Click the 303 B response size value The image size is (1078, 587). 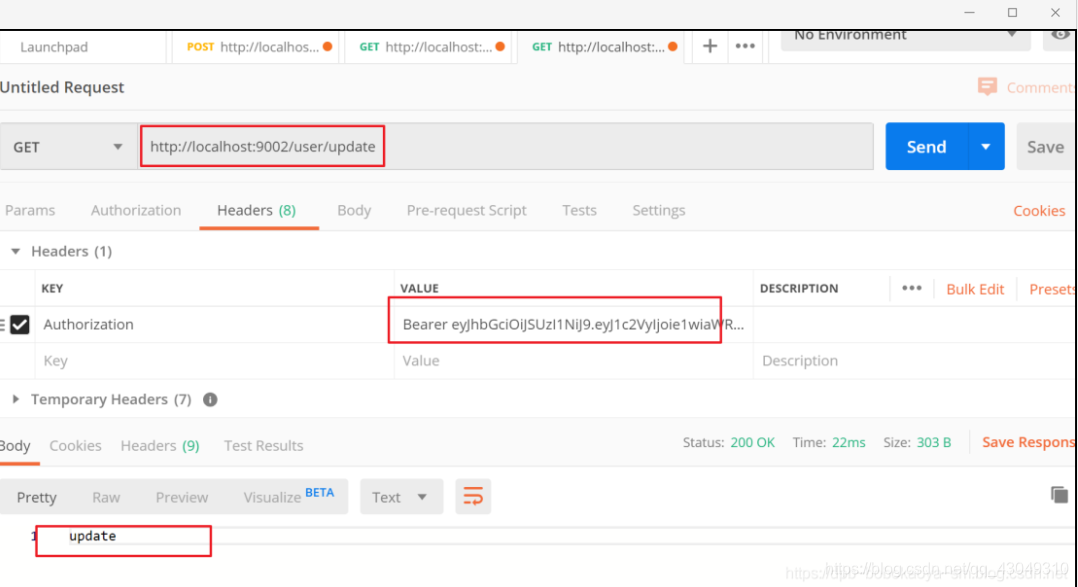pos(934,443)
